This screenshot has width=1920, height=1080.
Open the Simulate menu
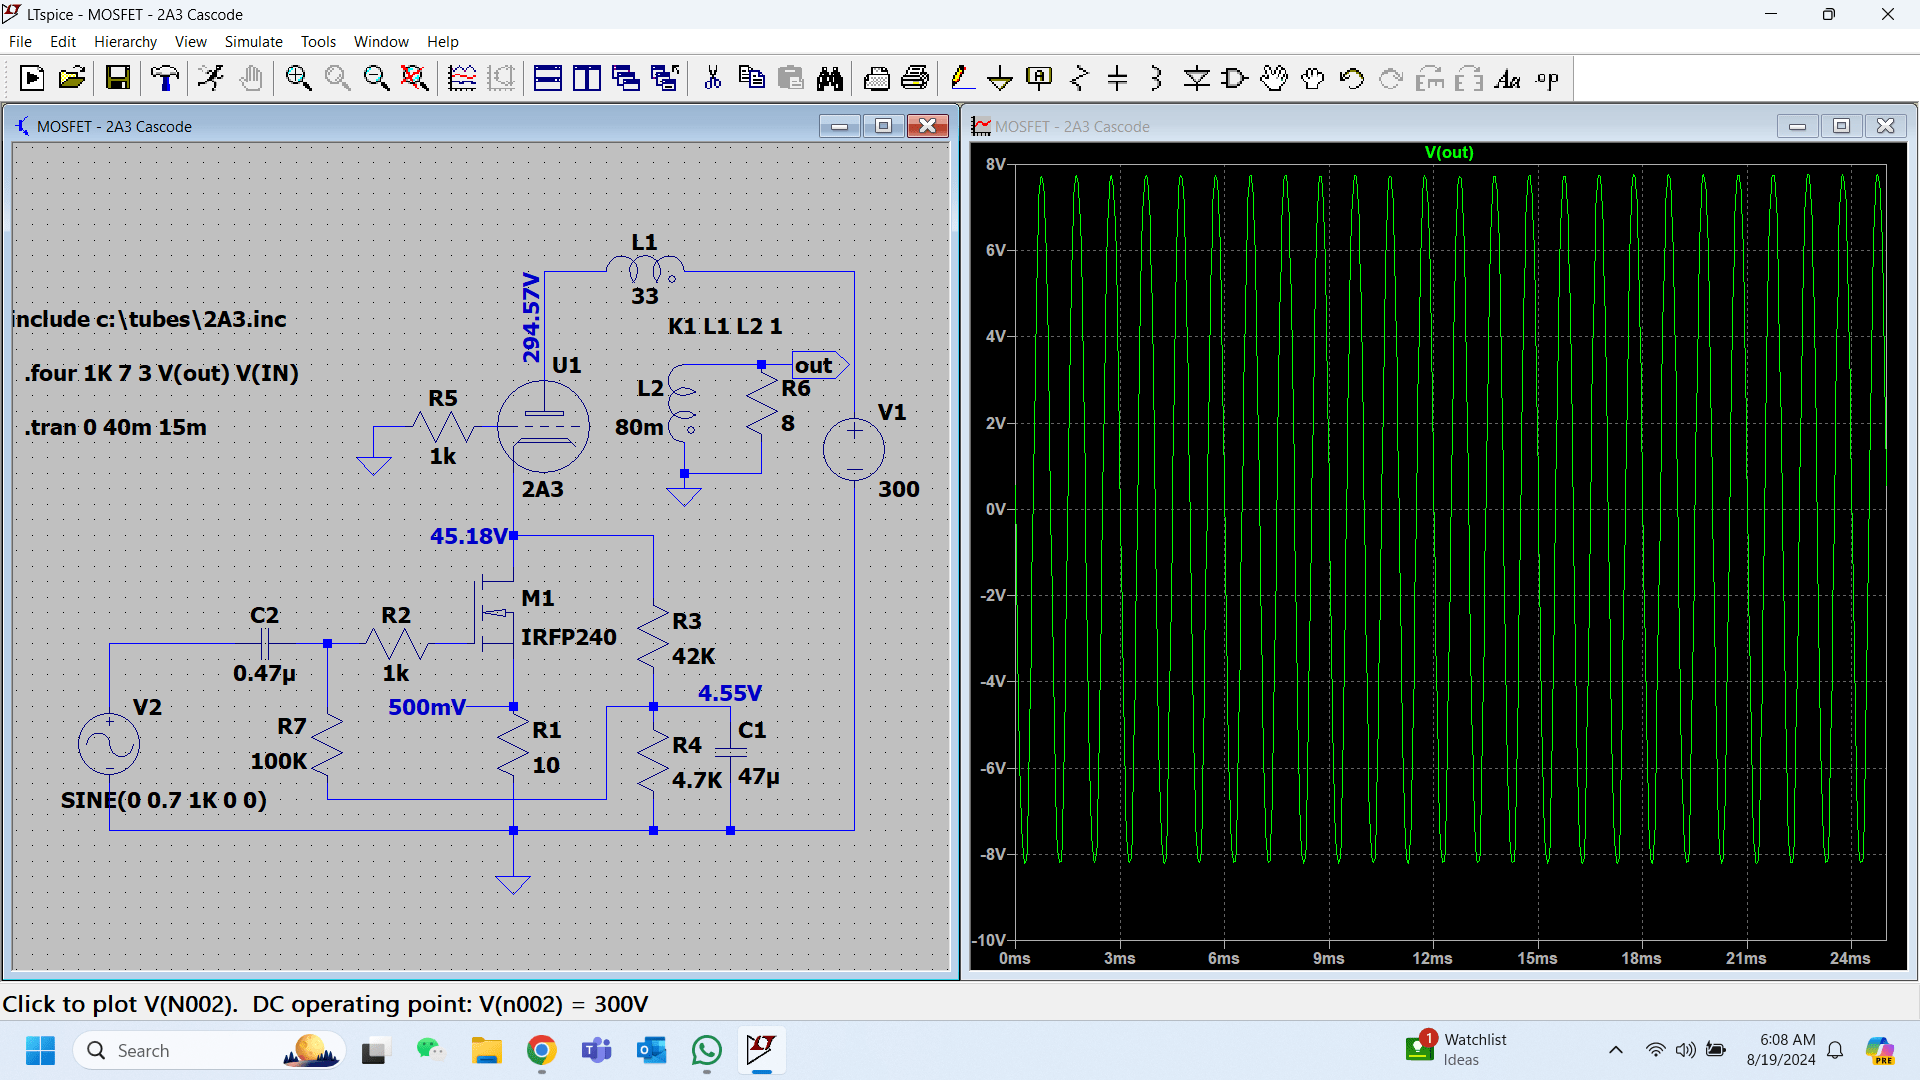click(253, 42)
